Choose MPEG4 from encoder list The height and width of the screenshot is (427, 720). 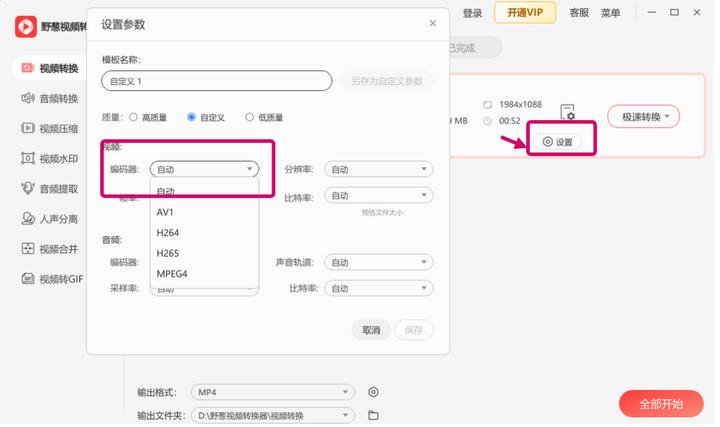point(204,274)
